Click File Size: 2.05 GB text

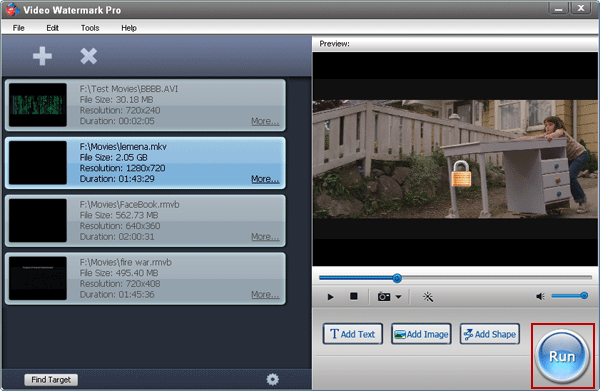113,157
